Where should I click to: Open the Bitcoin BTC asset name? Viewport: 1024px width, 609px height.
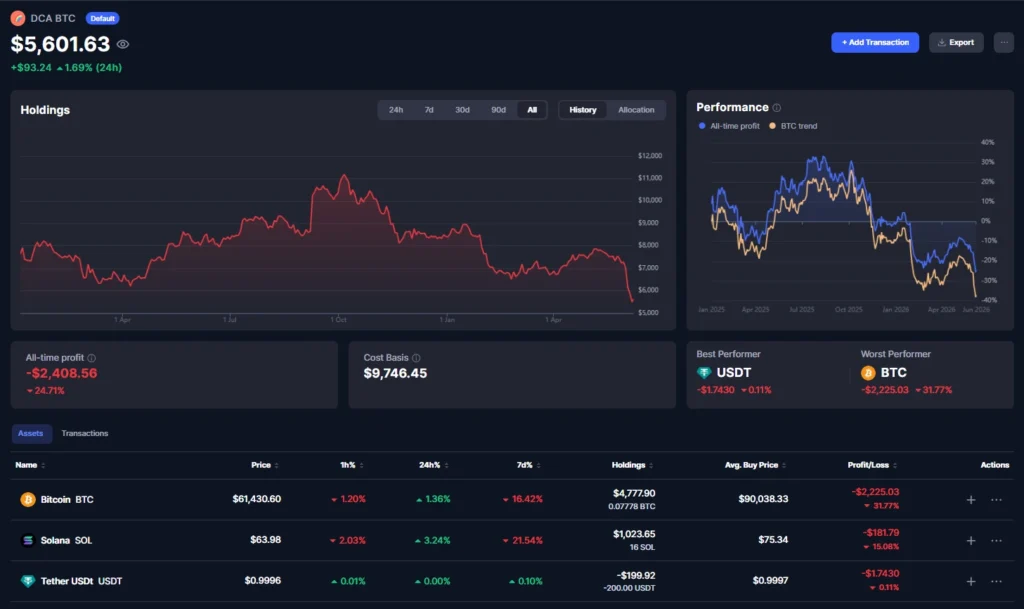point(67,499)
